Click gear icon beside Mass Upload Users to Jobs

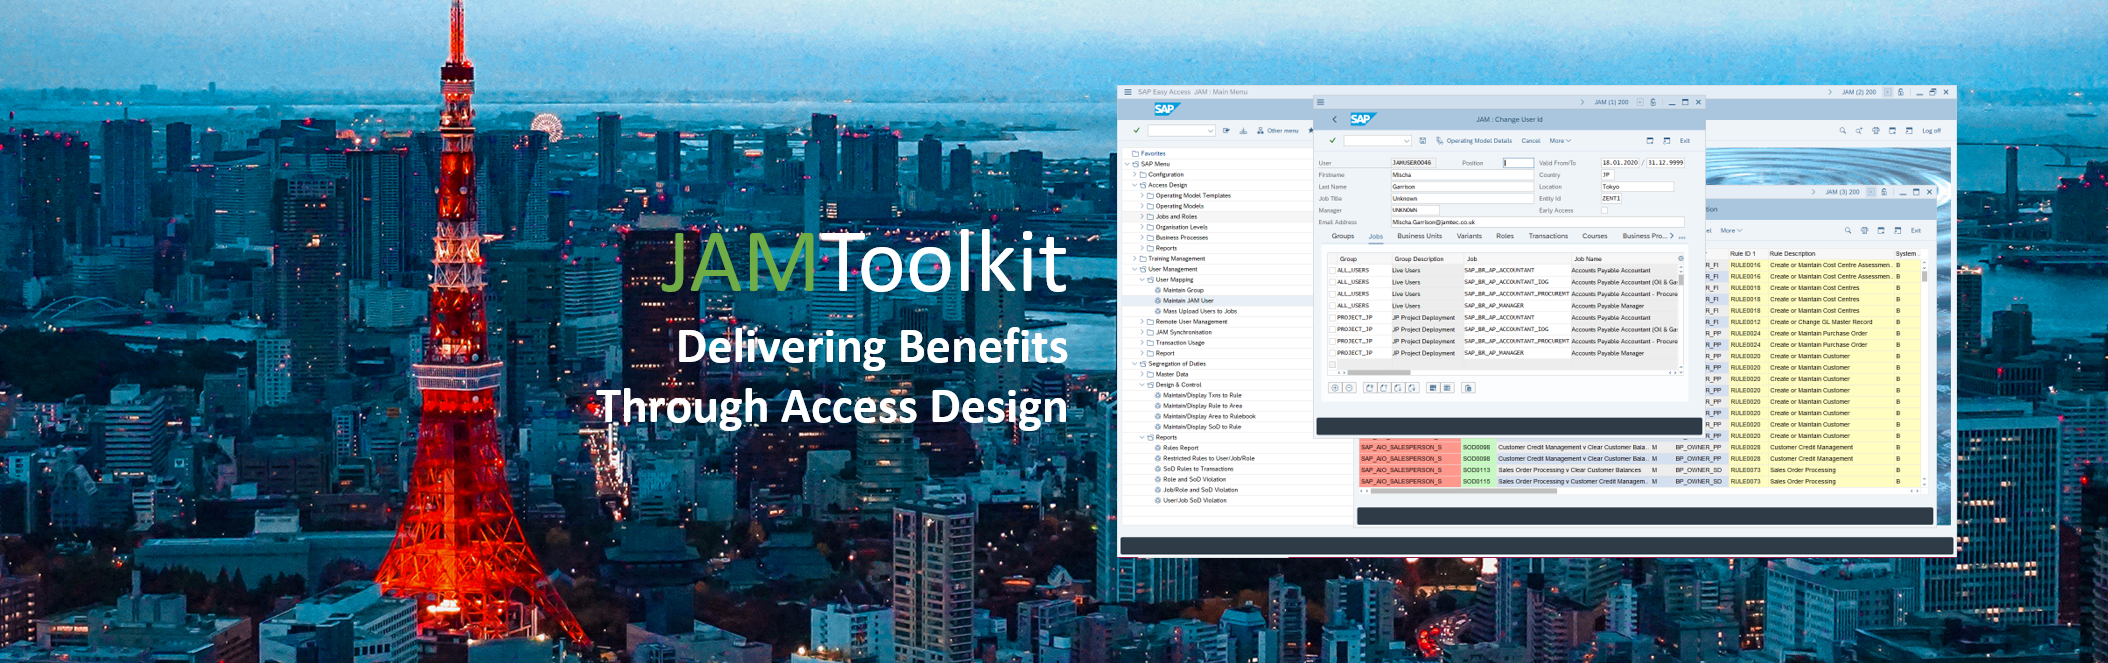[x=1158, y=311]
